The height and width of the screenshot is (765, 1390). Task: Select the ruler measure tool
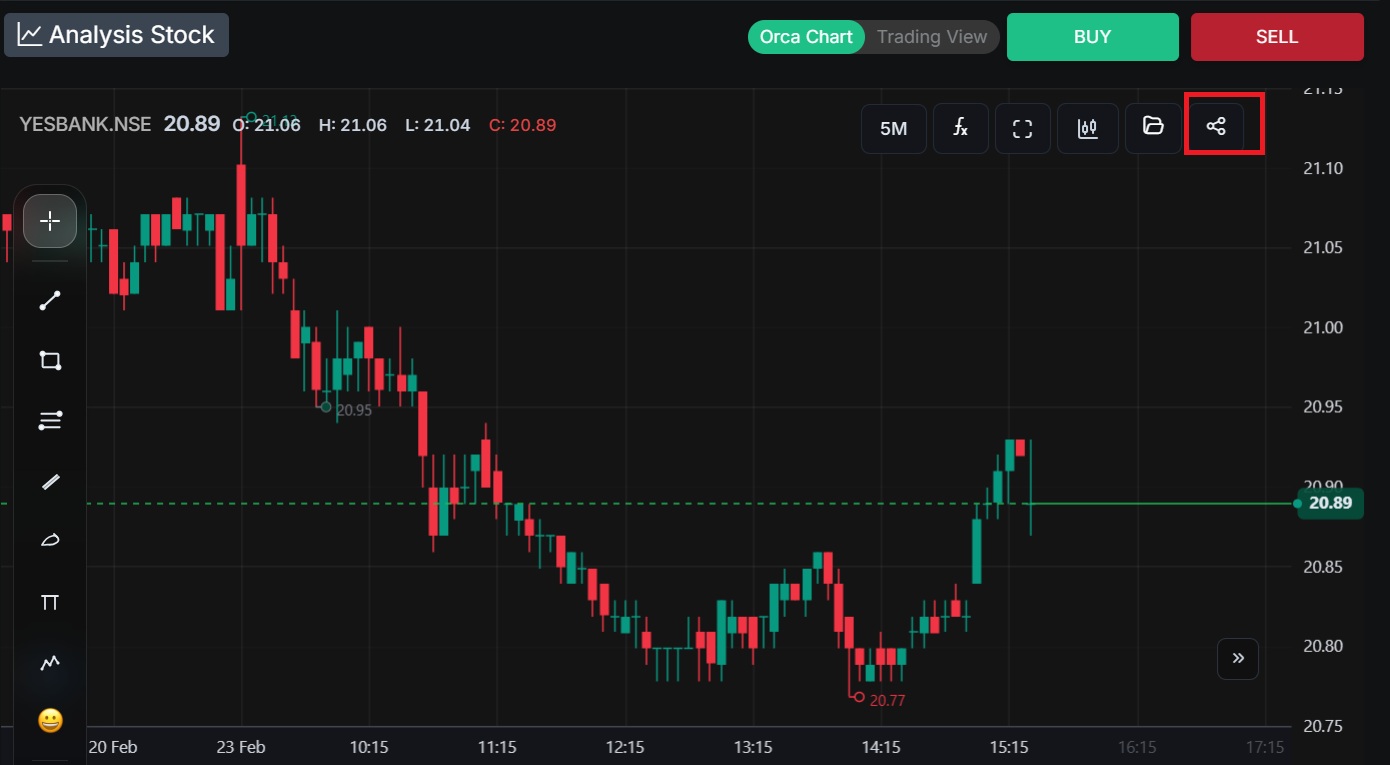point(50,482)
